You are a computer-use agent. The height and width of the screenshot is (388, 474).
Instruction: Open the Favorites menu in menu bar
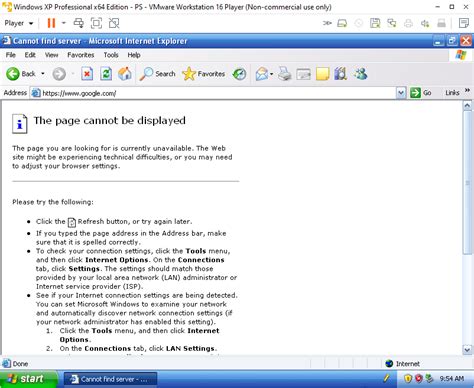pos(81,55)
